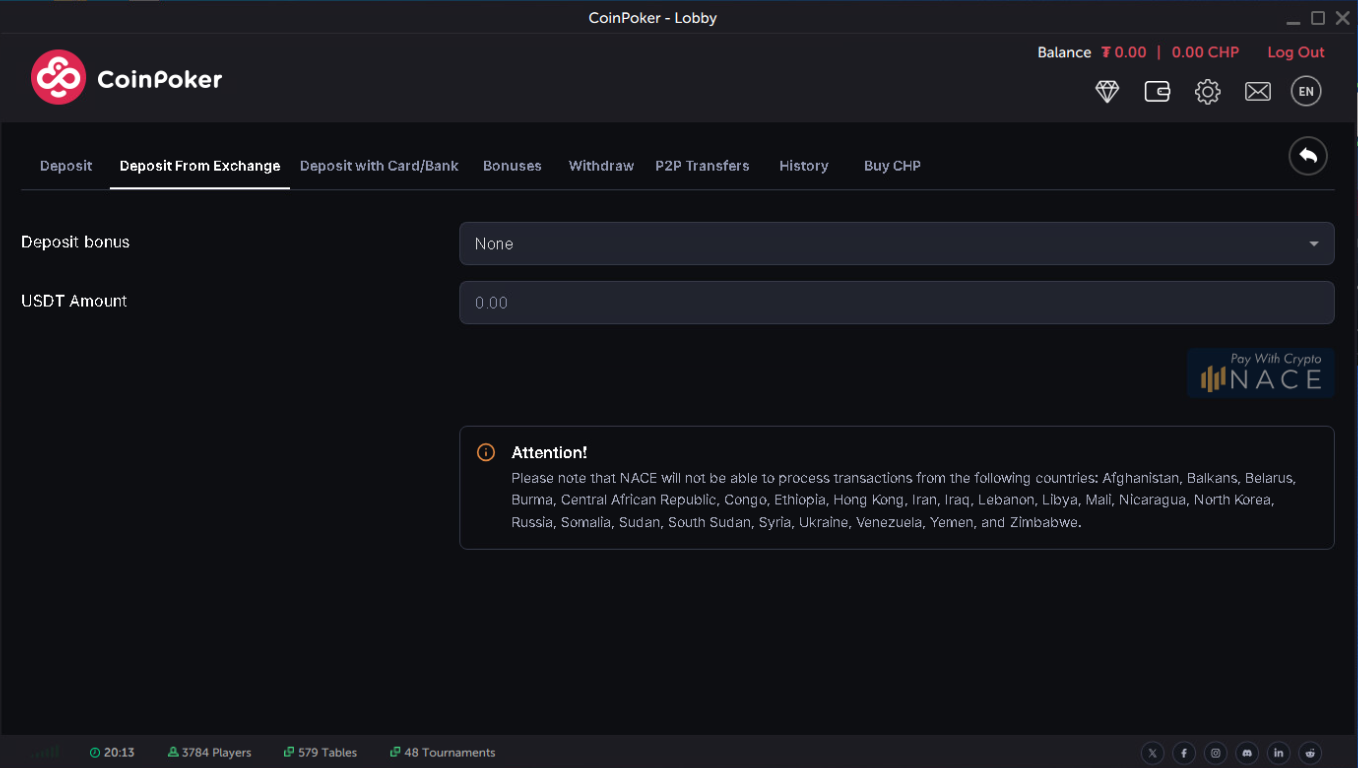Expand the Deposit bonus dropdown
This screenshot has height=768, width=1358.
tap(897, 243)
